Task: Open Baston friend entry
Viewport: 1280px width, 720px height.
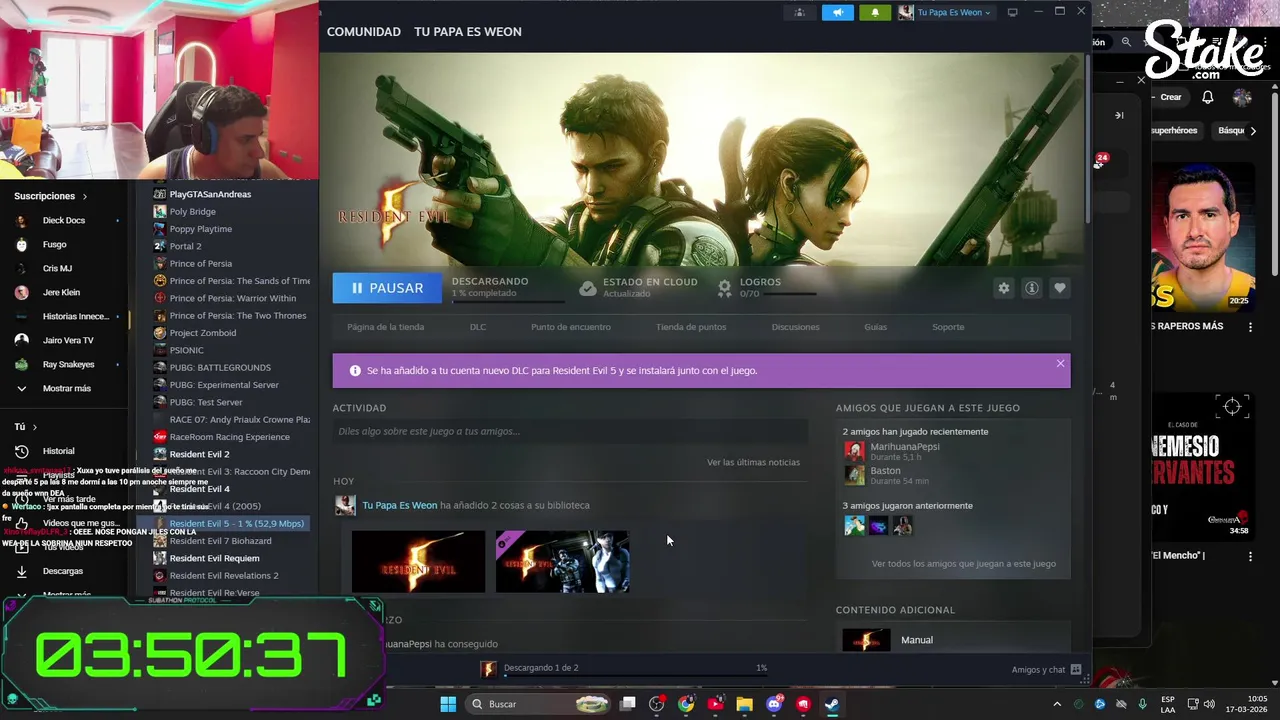Action: pos(885,475)
